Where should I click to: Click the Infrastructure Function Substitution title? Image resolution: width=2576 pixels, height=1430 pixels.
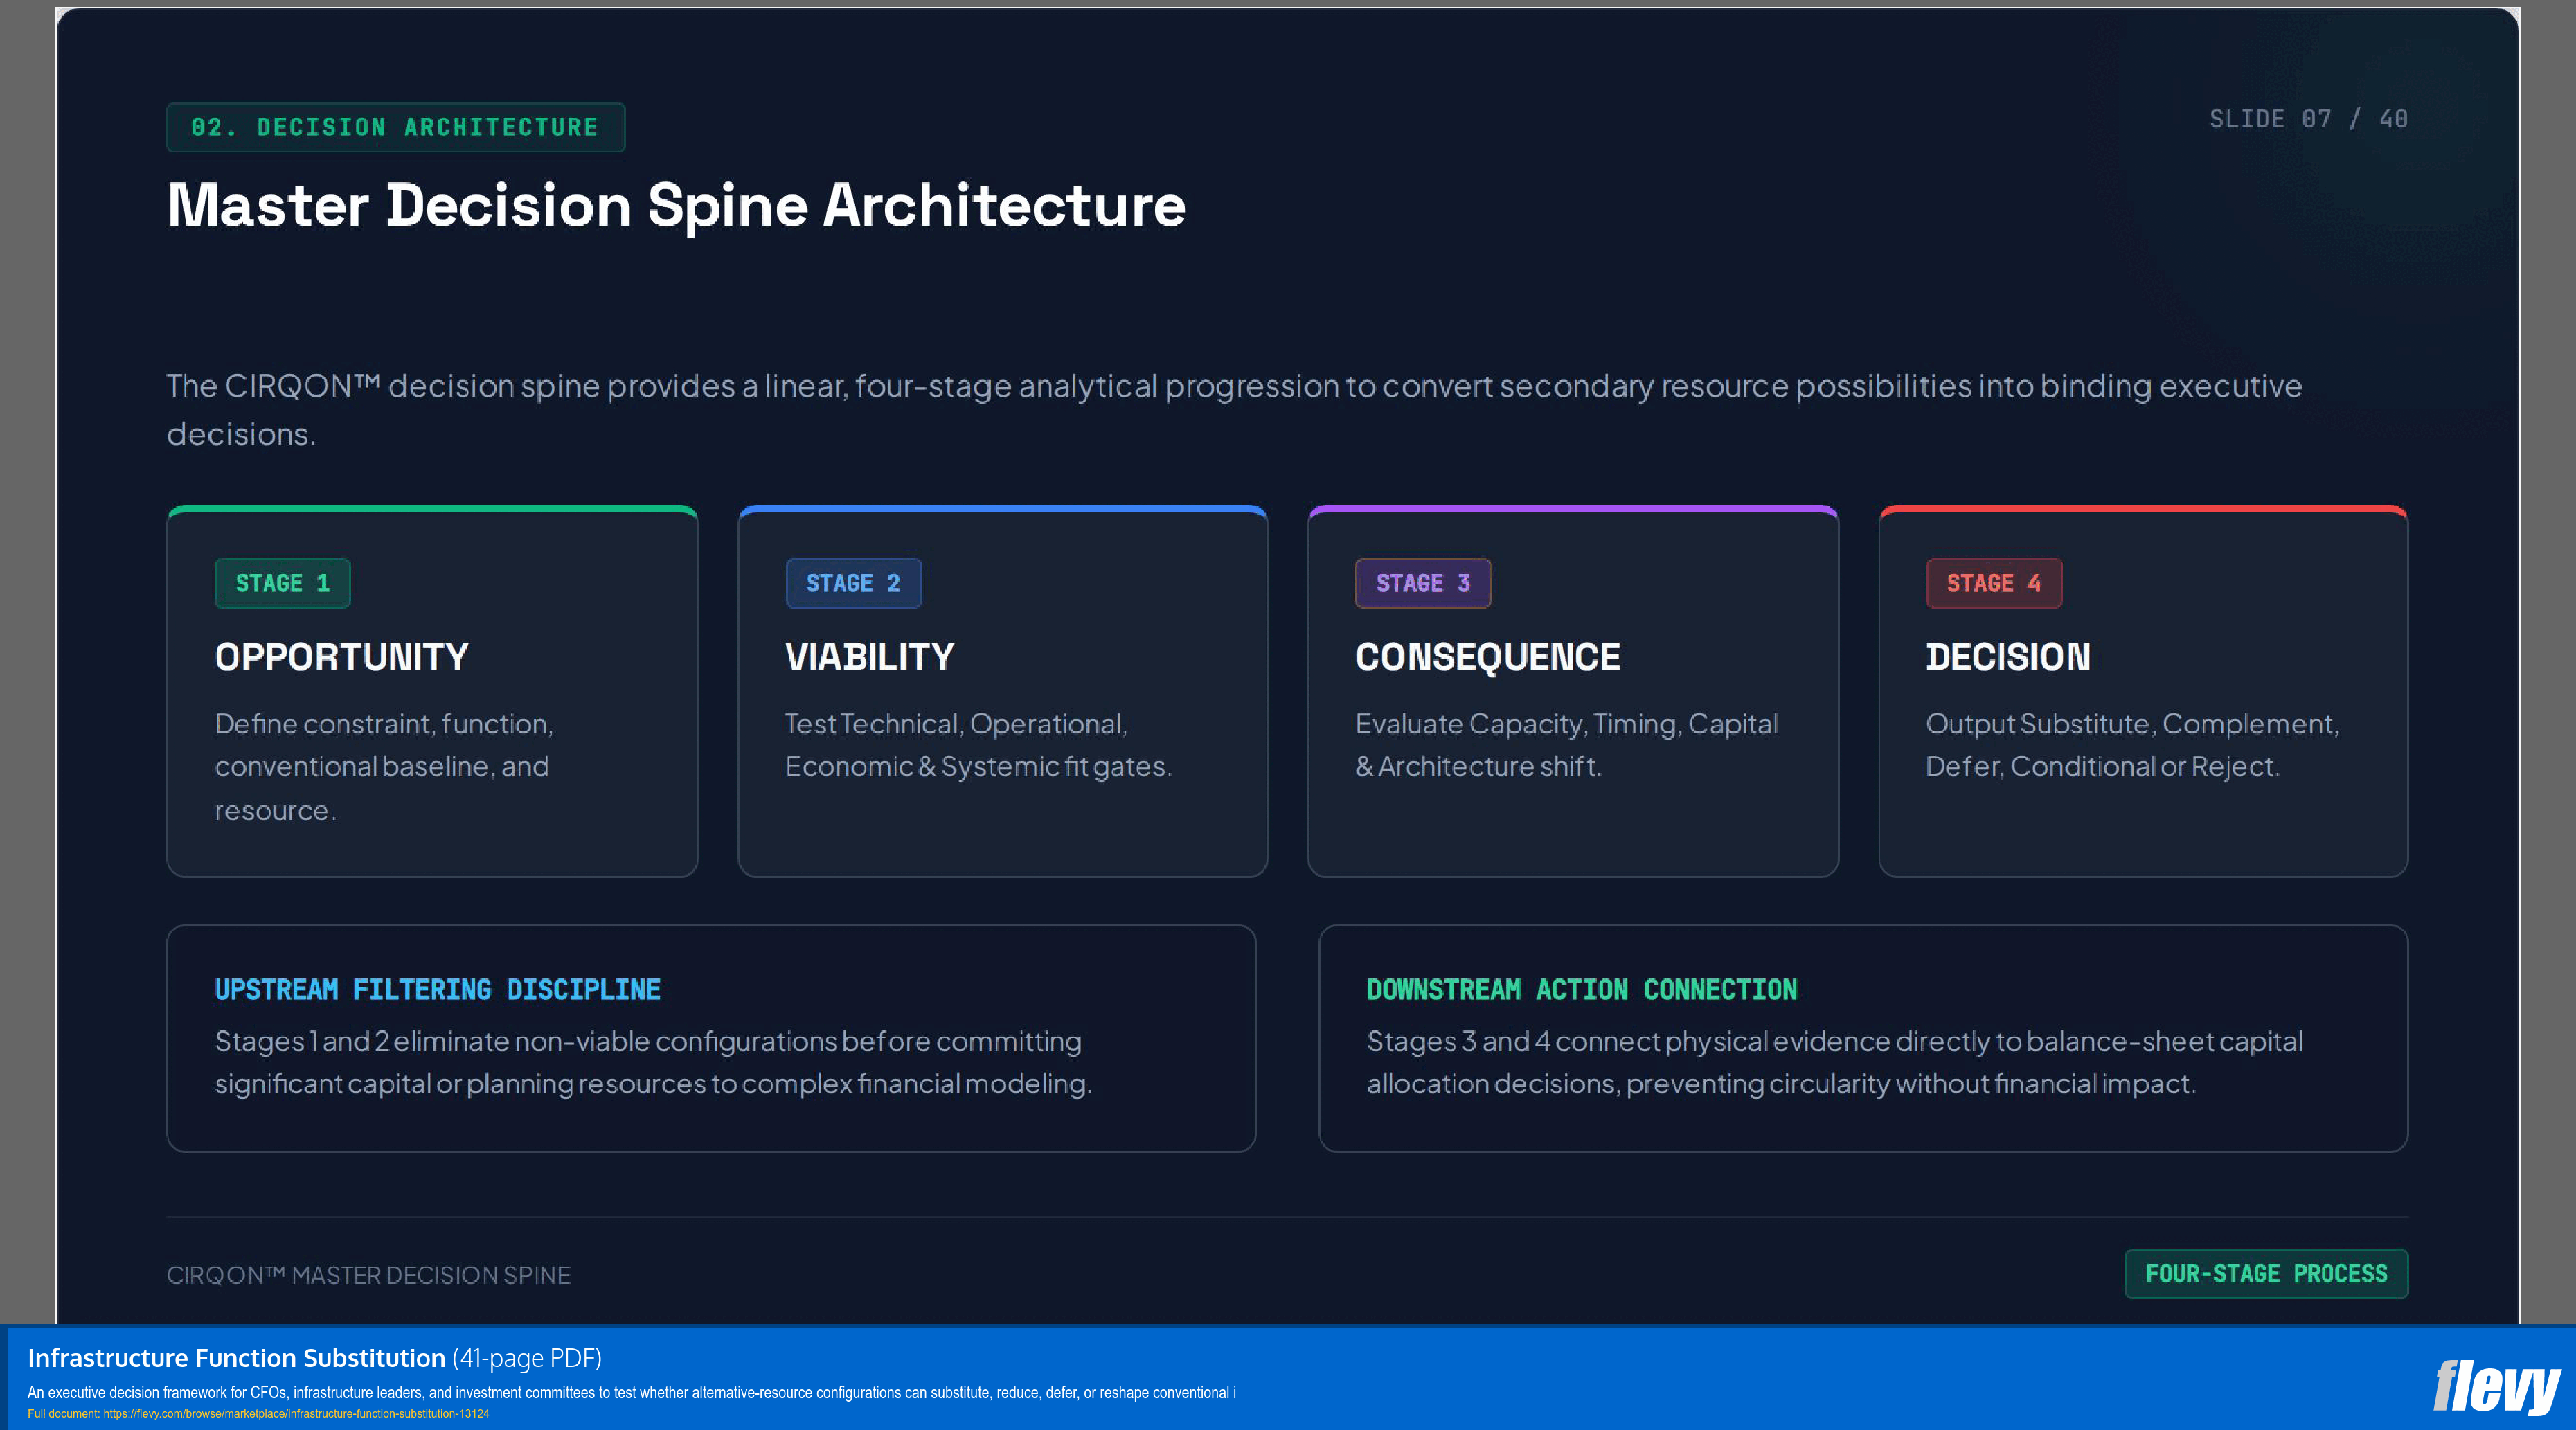[x=236, y=1358]
